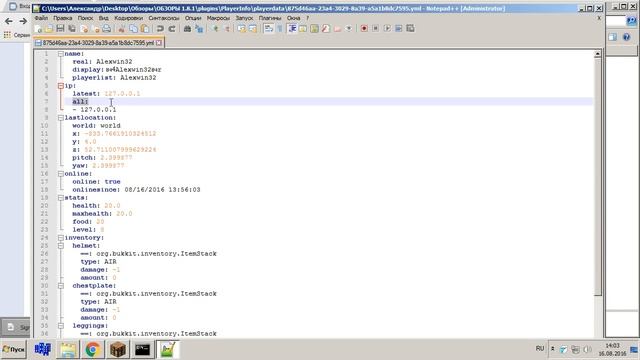Open the Синтаксисы menu
The image size is (640, 360).
click(164, 18)
